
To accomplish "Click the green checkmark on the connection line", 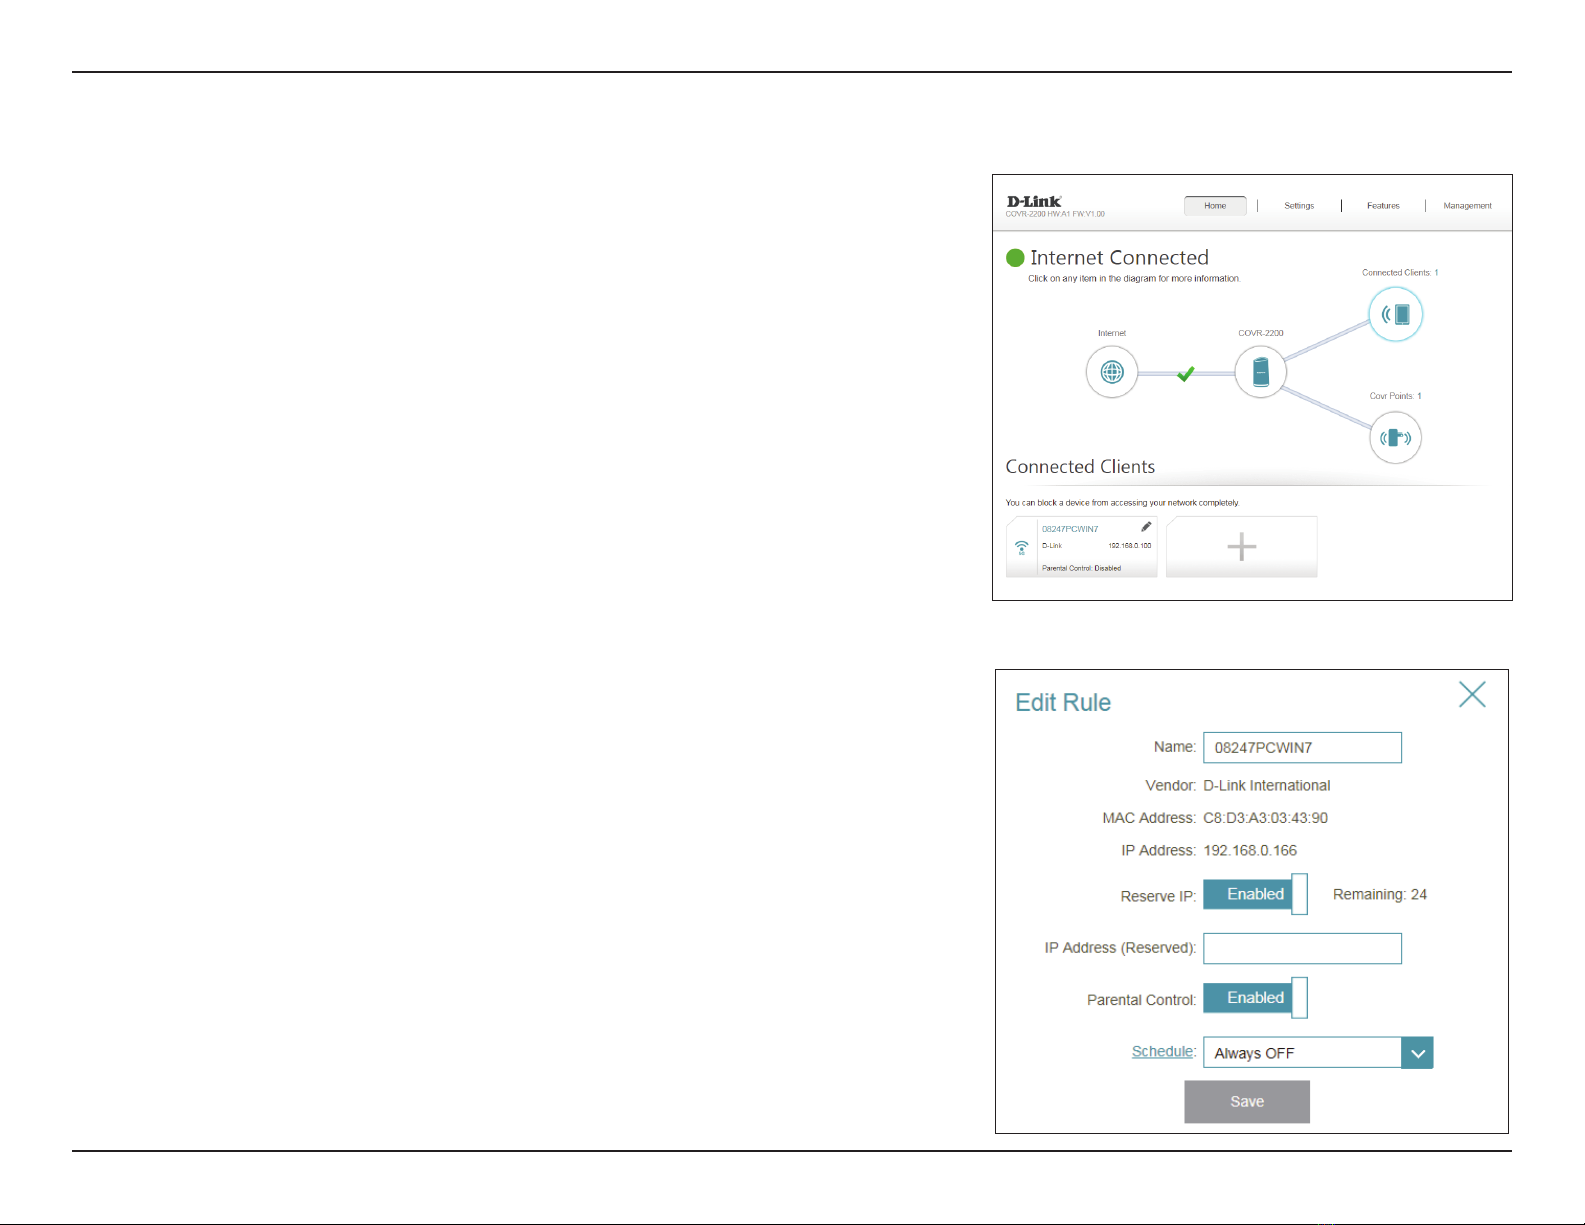I will [x=1185, y=374].
